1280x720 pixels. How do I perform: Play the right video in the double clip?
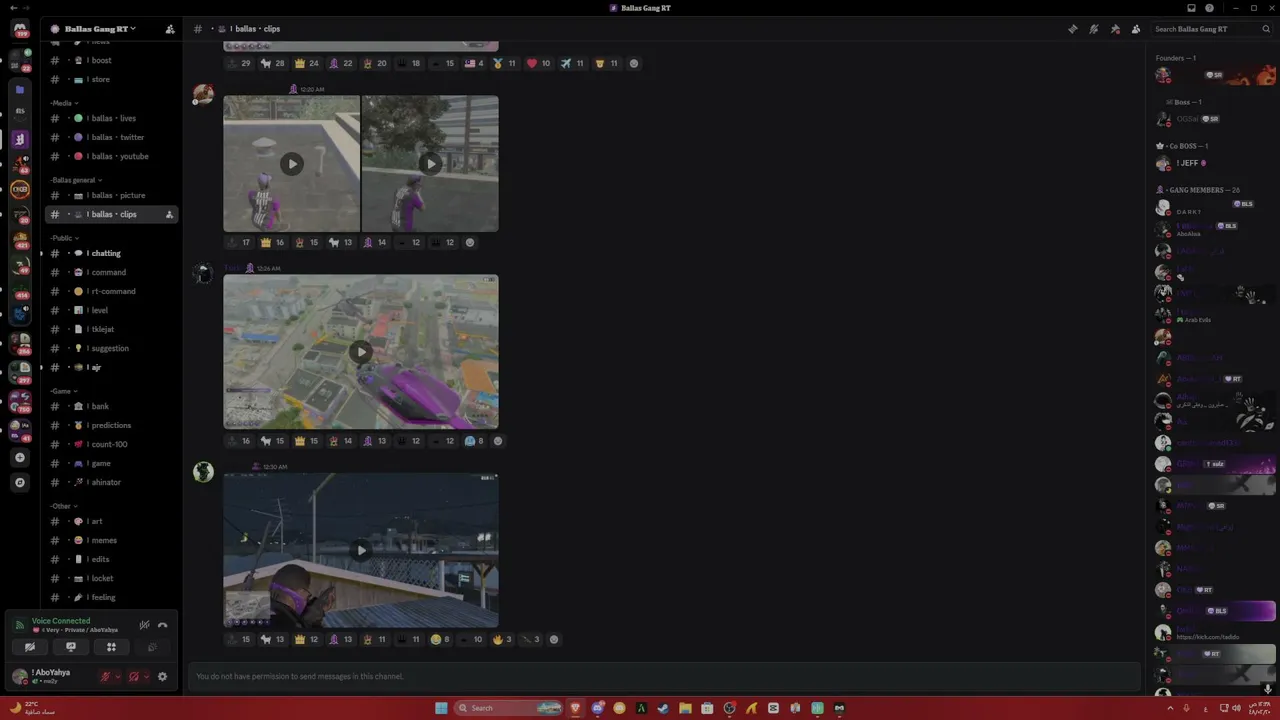(x=430, y=164)
